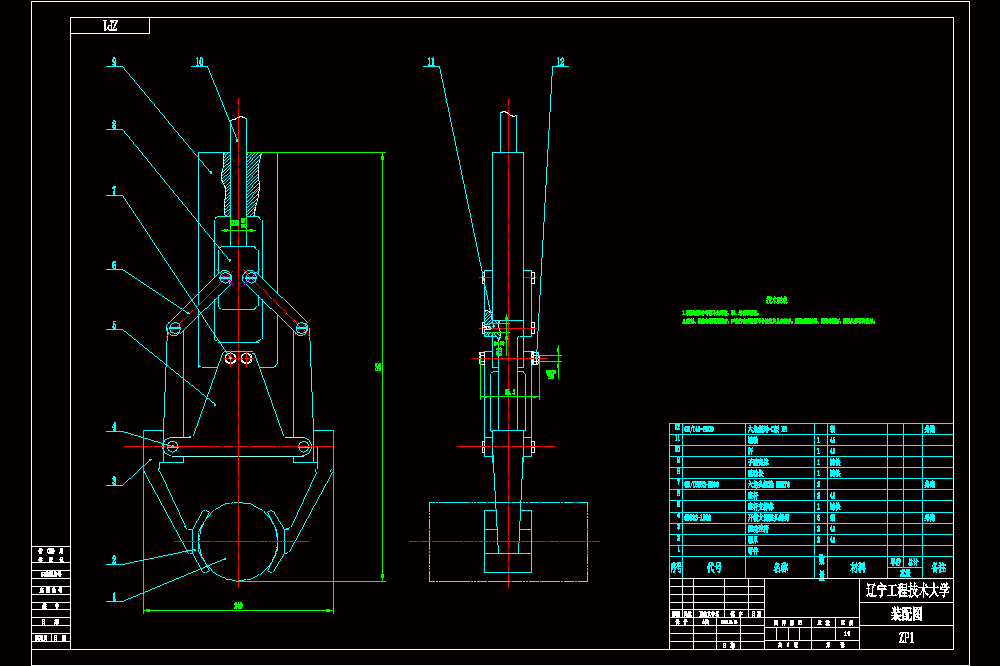
Task: Click the 备注 column header in parts list
Action: [939, 567]
